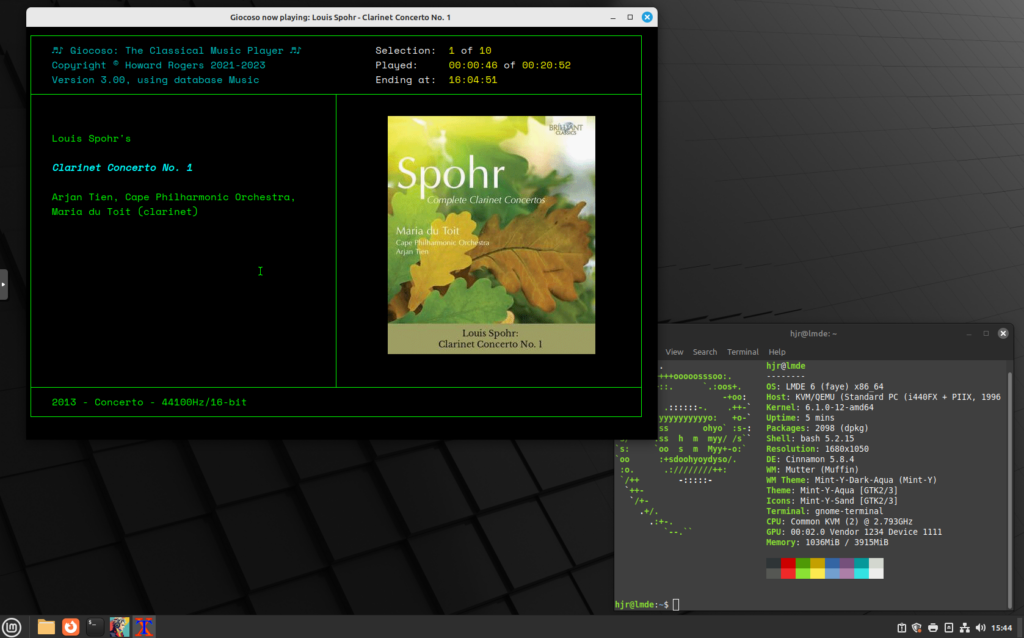
Task: Click the terminal title 'hjr@lmde: ~'
Action: coord(813,334)
